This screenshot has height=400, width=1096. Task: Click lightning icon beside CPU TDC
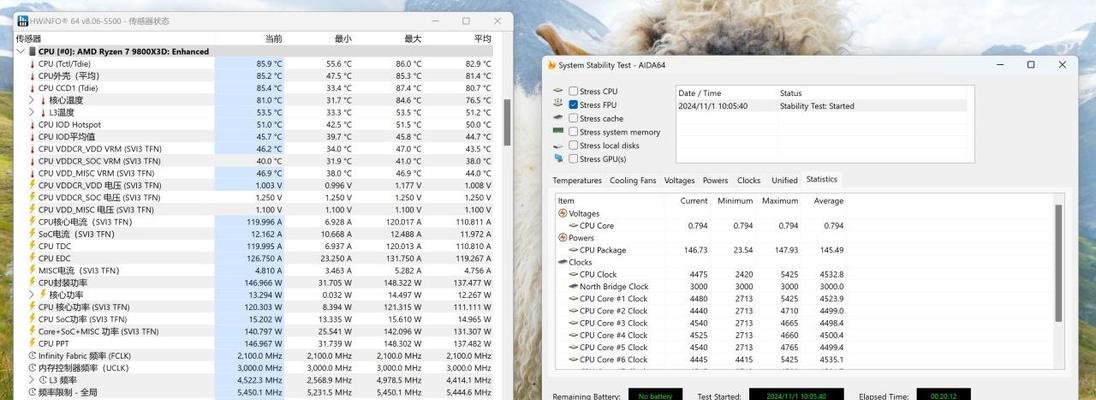point(32,246)
